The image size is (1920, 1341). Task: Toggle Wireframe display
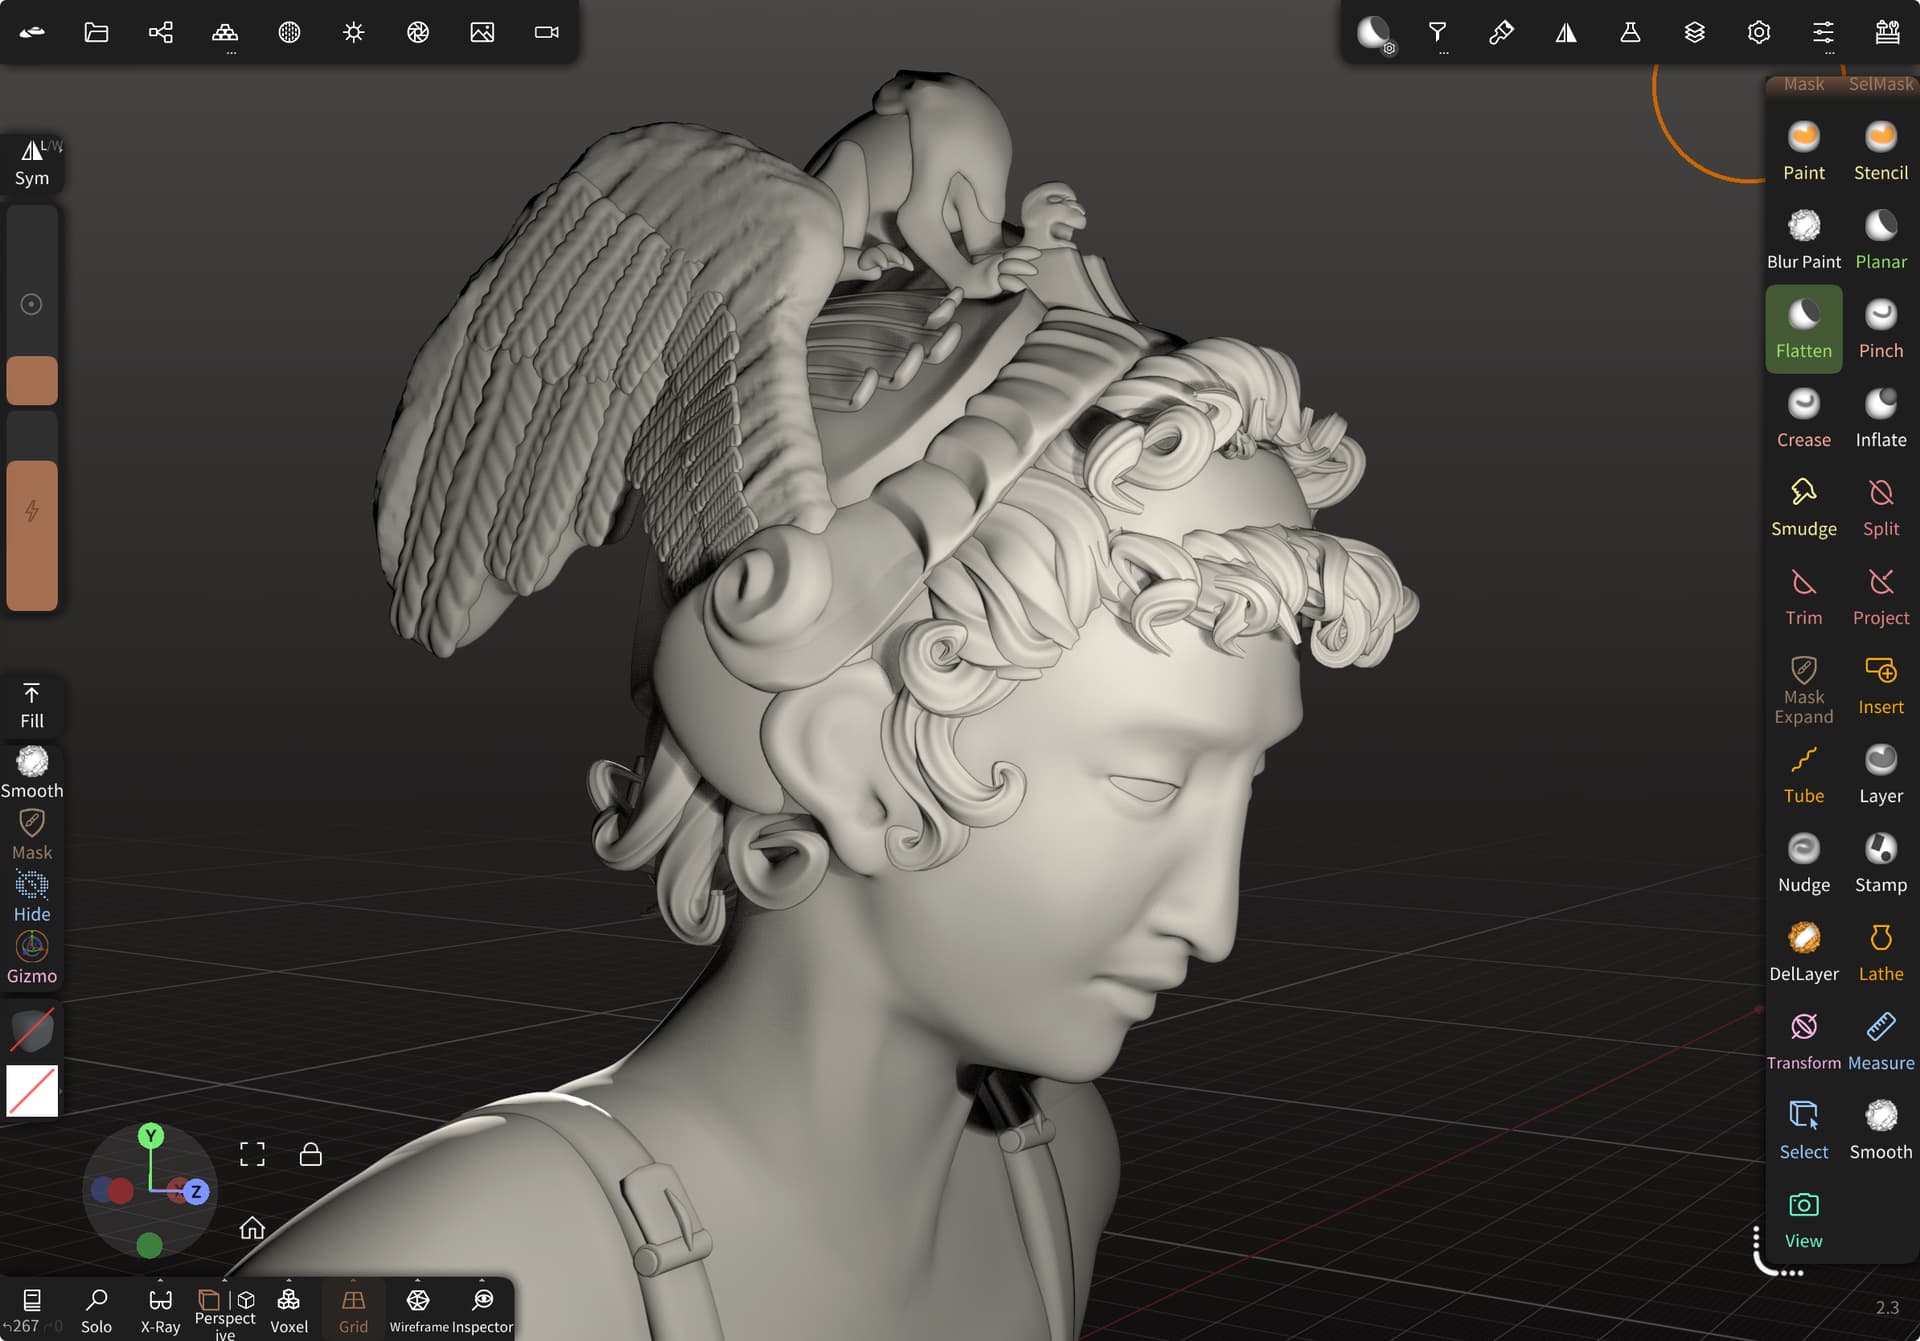[418, 1310]
